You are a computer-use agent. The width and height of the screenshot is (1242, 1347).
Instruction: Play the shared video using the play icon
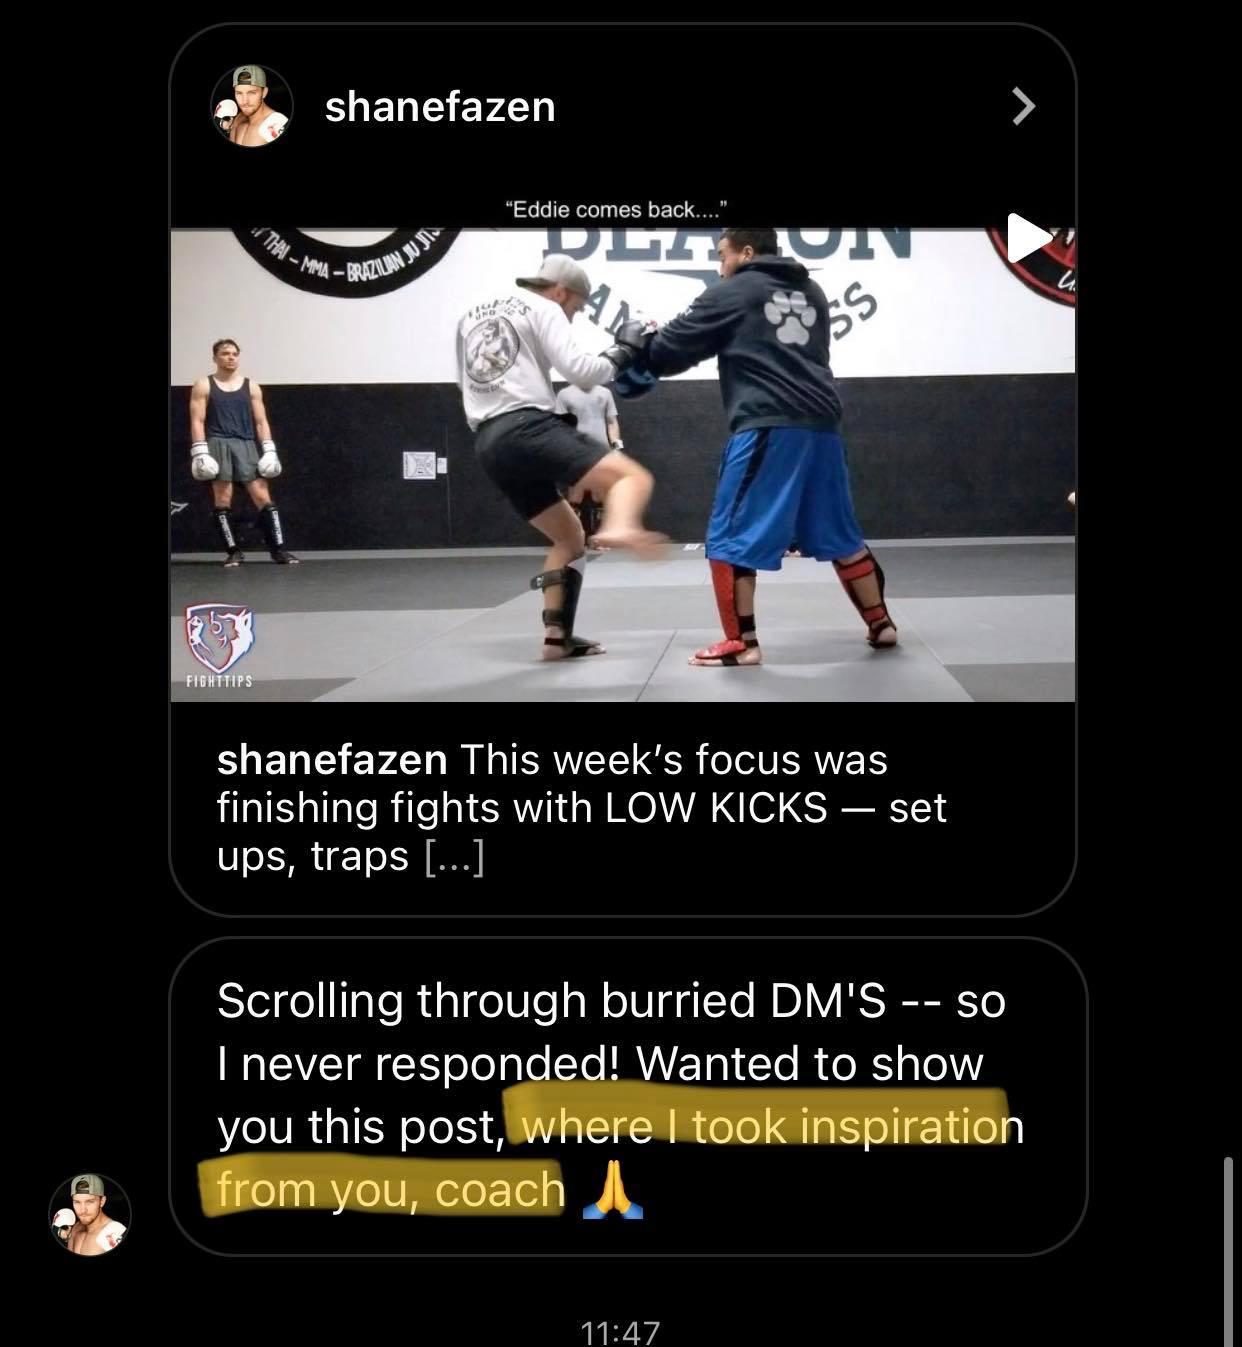tap(1027, 238)
